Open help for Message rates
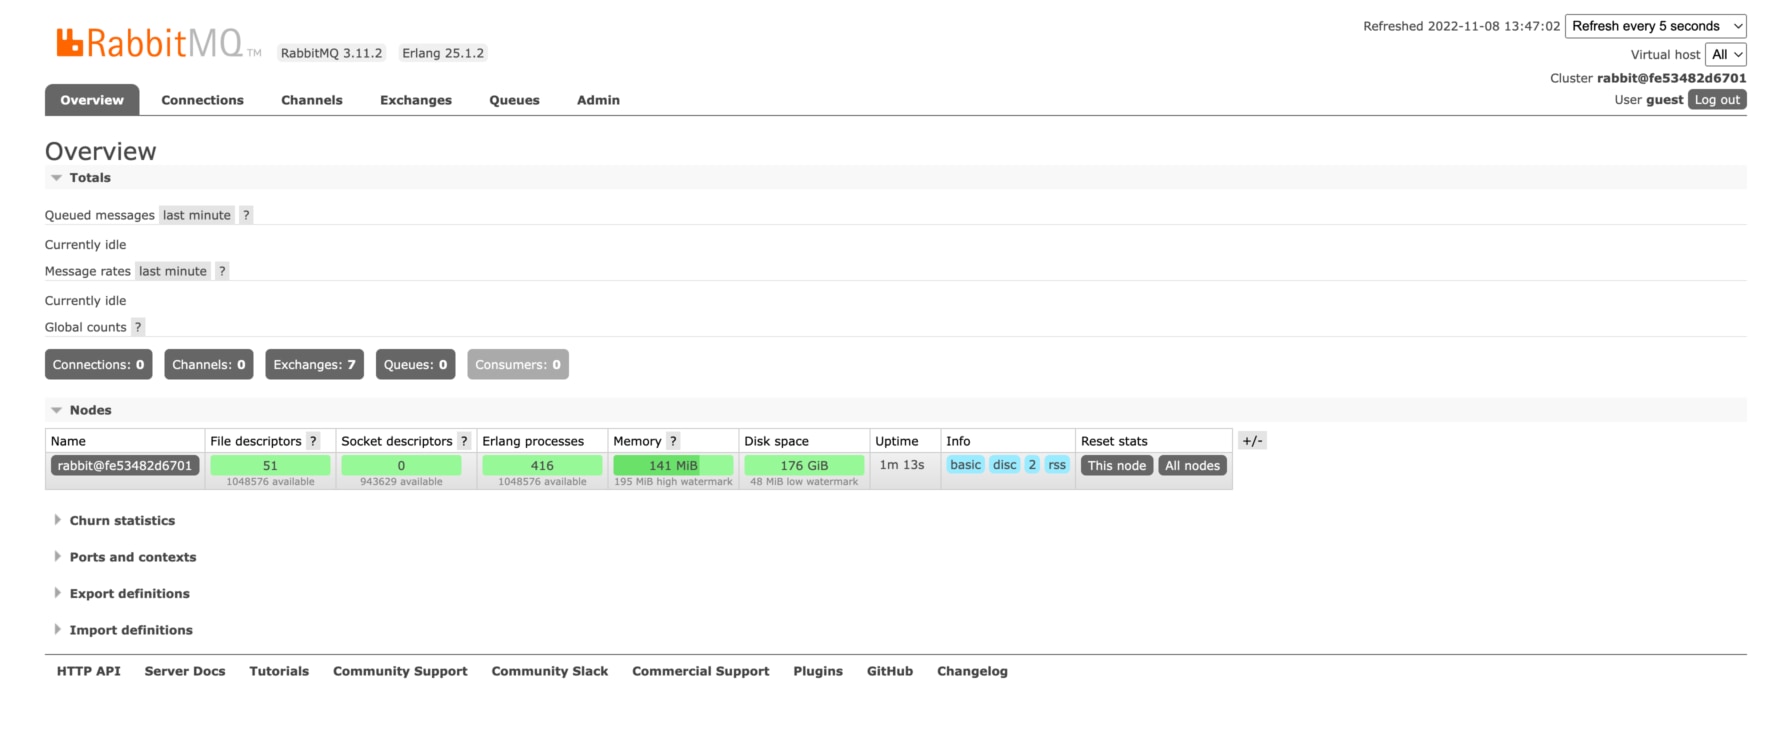The image size is (1792, 756). [x=222, y=271]
